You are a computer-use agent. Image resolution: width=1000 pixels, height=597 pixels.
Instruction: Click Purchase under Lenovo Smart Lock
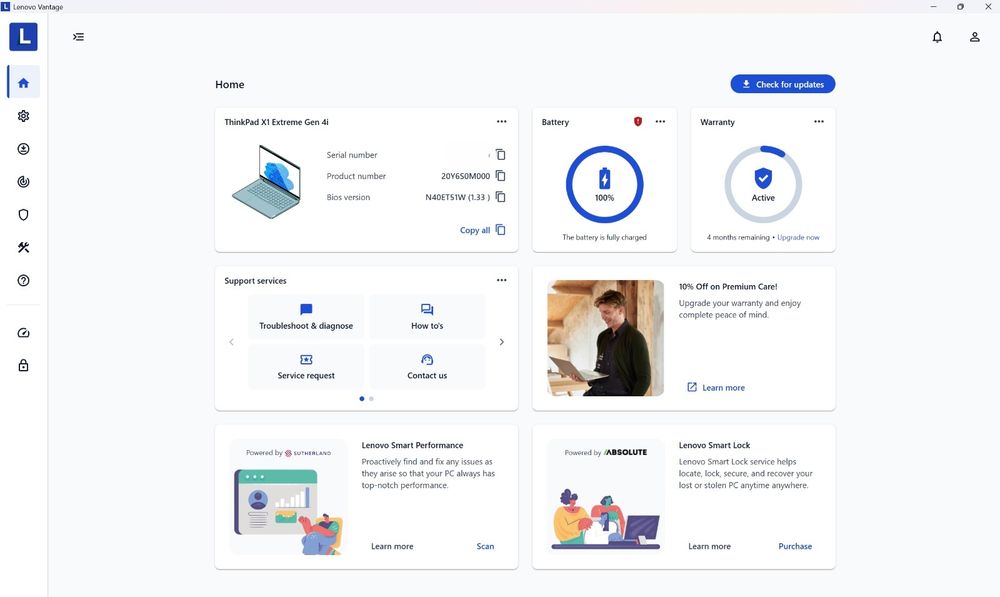coord(795,546)
